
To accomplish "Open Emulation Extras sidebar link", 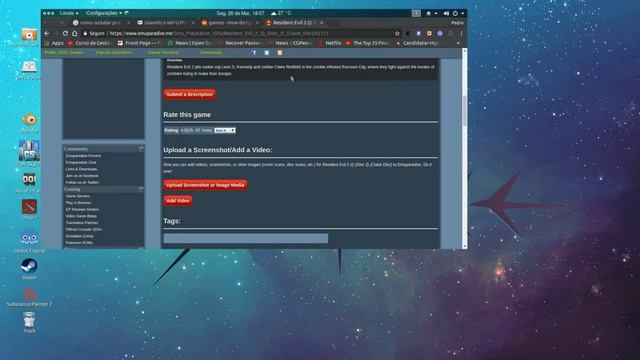I will (x=80, y=236).
